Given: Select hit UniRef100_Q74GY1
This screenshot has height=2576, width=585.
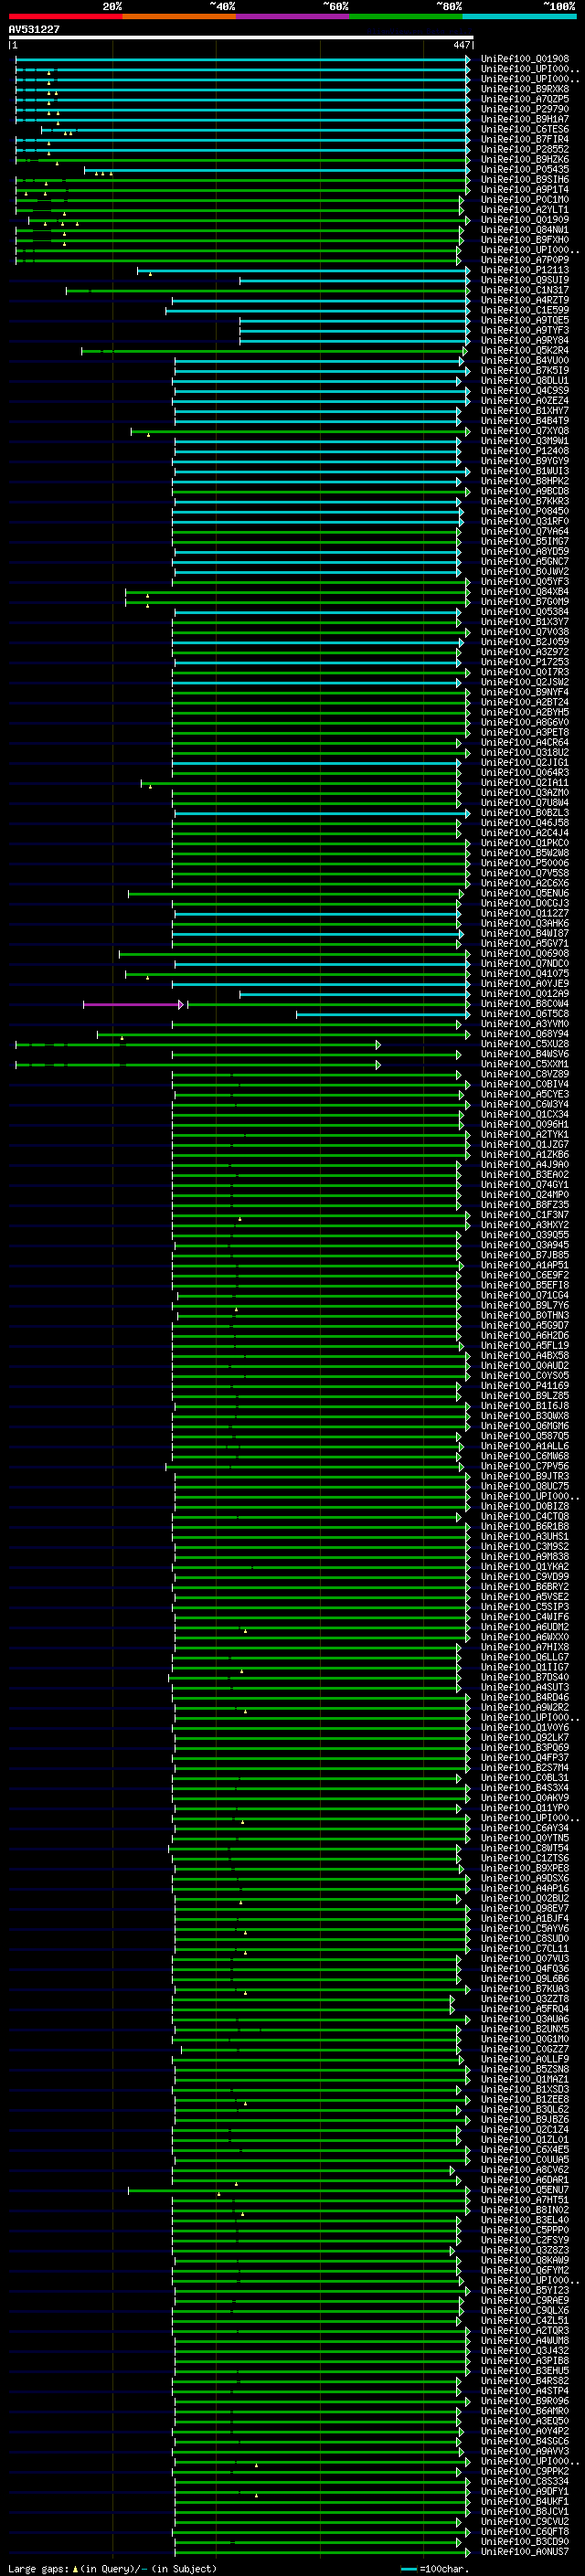Looking at the screenshot, I should click(x=524, y=1185).
